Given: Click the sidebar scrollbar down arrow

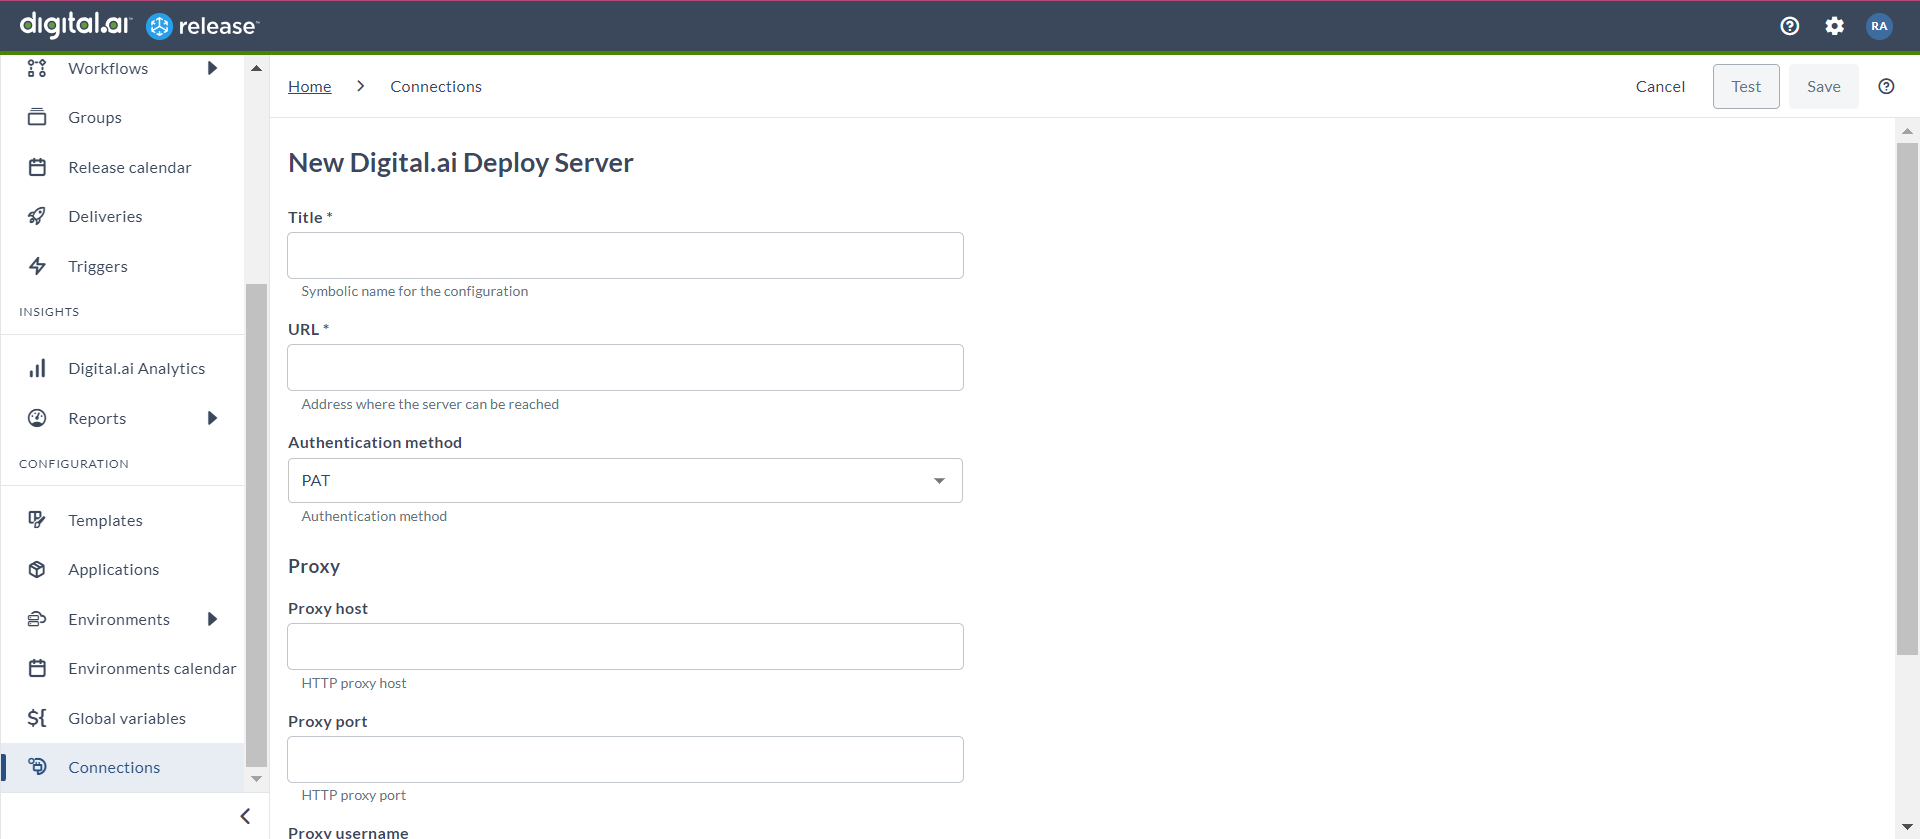Looking at the screenshot, I should tap(256, 778).
